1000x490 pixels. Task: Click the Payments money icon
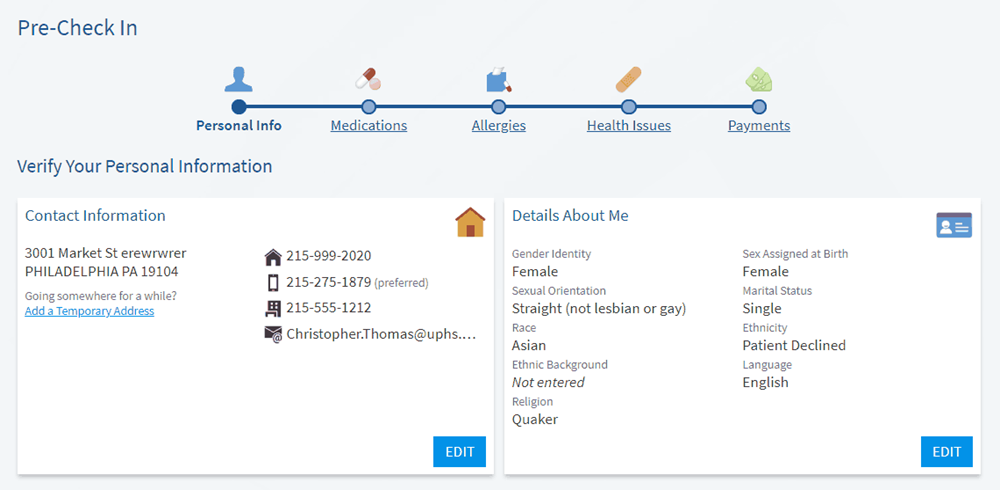(759, 80)
